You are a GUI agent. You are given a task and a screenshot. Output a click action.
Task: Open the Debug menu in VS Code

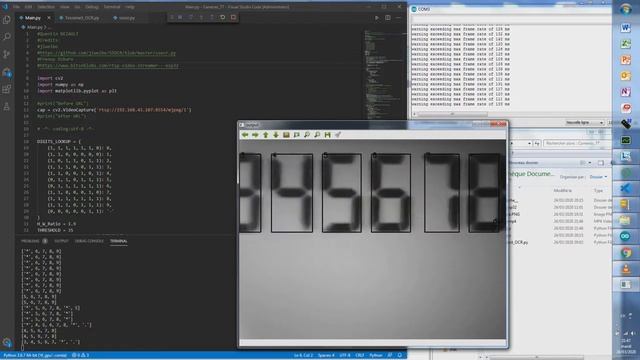pyautogui.click(x=92, y=7)
